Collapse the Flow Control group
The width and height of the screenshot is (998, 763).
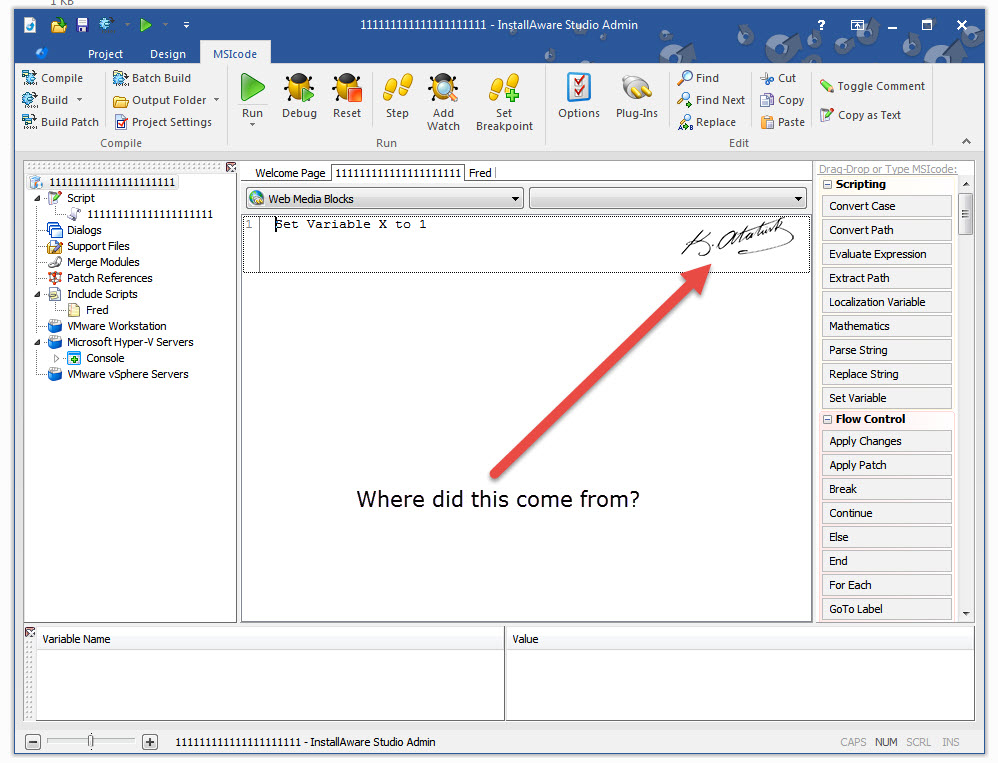pyautogui.click(x=827, y=419)
